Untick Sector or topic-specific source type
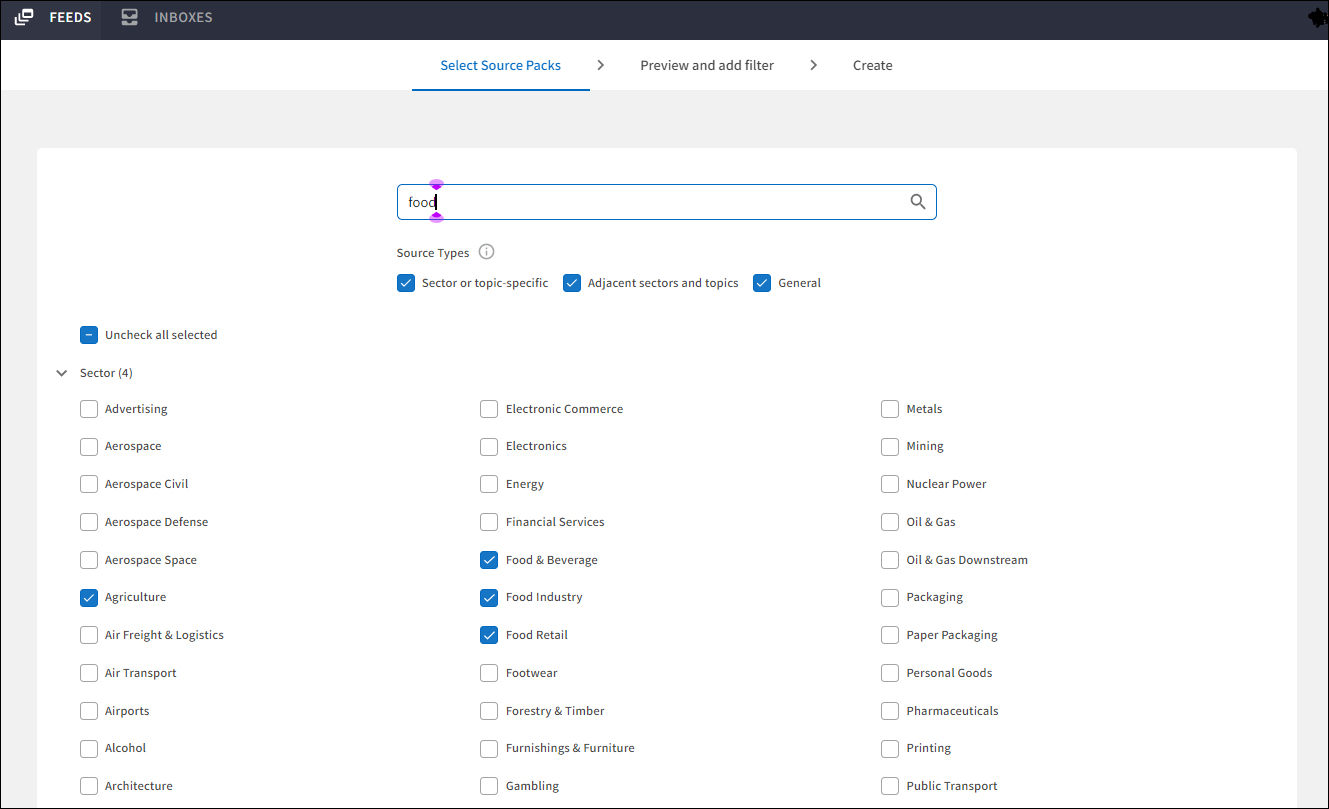The width and height of the screenshot is (1329, 809). [x=406, y=283]
